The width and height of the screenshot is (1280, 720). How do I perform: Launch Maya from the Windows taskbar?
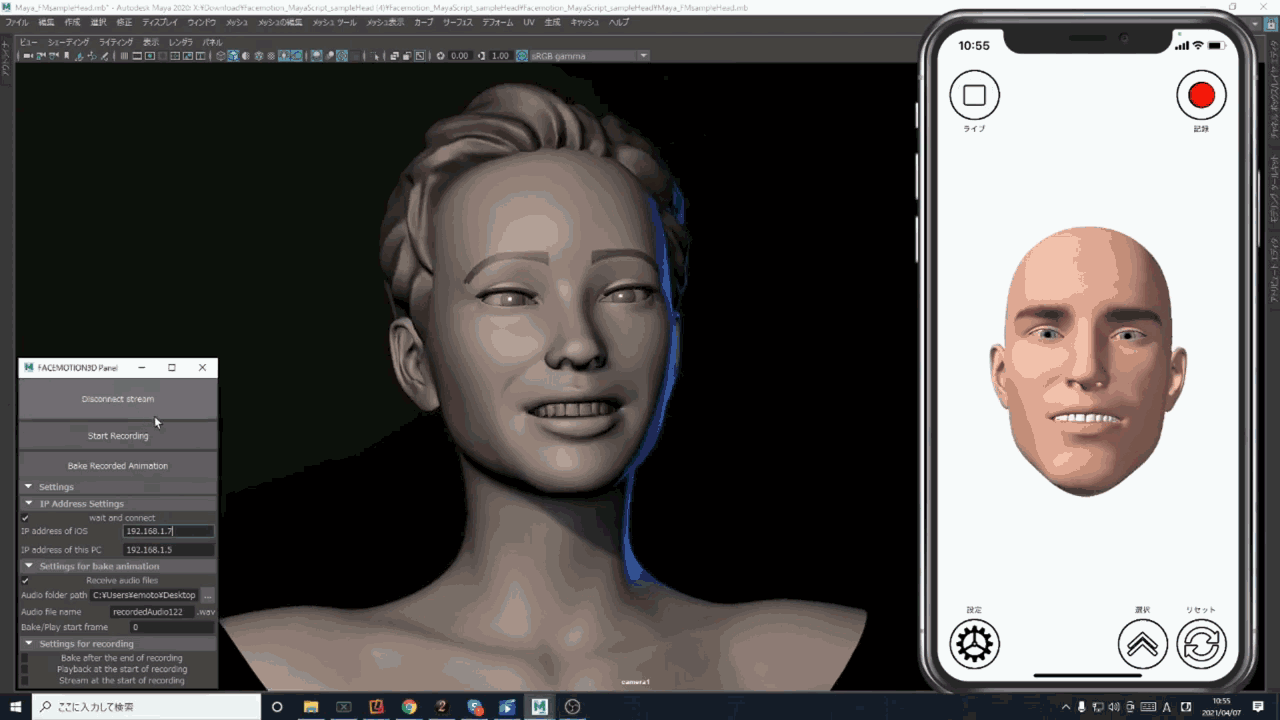tap(540, 706)
